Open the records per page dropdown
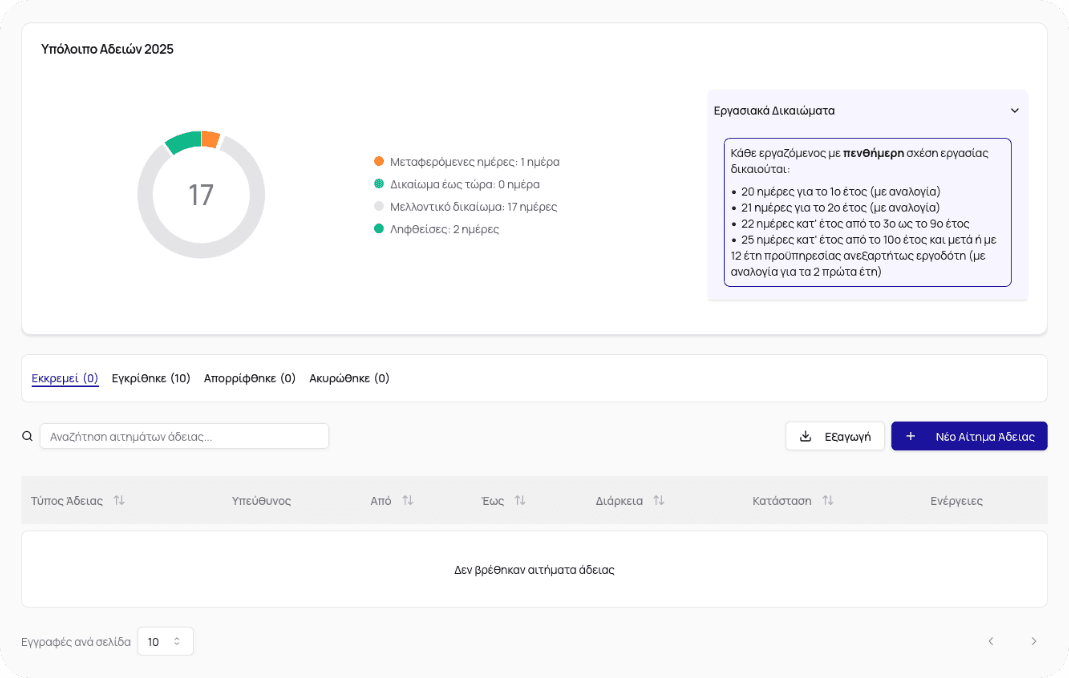Screen dimensions: 1069x678 (165, 641)
